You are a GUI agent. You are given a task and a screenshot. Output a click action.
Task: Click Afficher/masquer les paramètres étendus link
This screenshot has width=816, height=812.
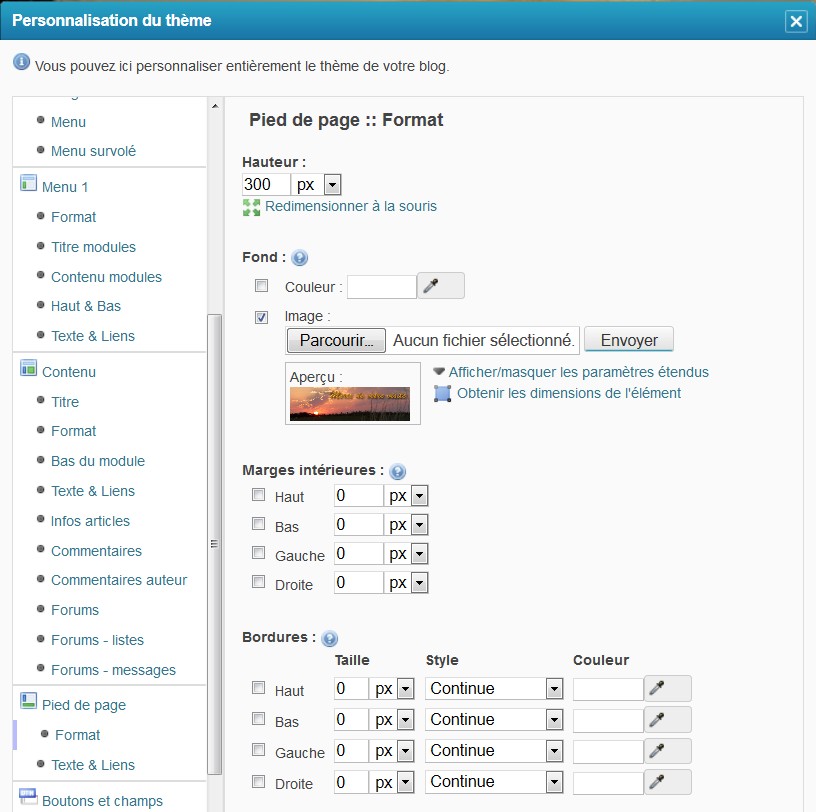coord(578,372)
